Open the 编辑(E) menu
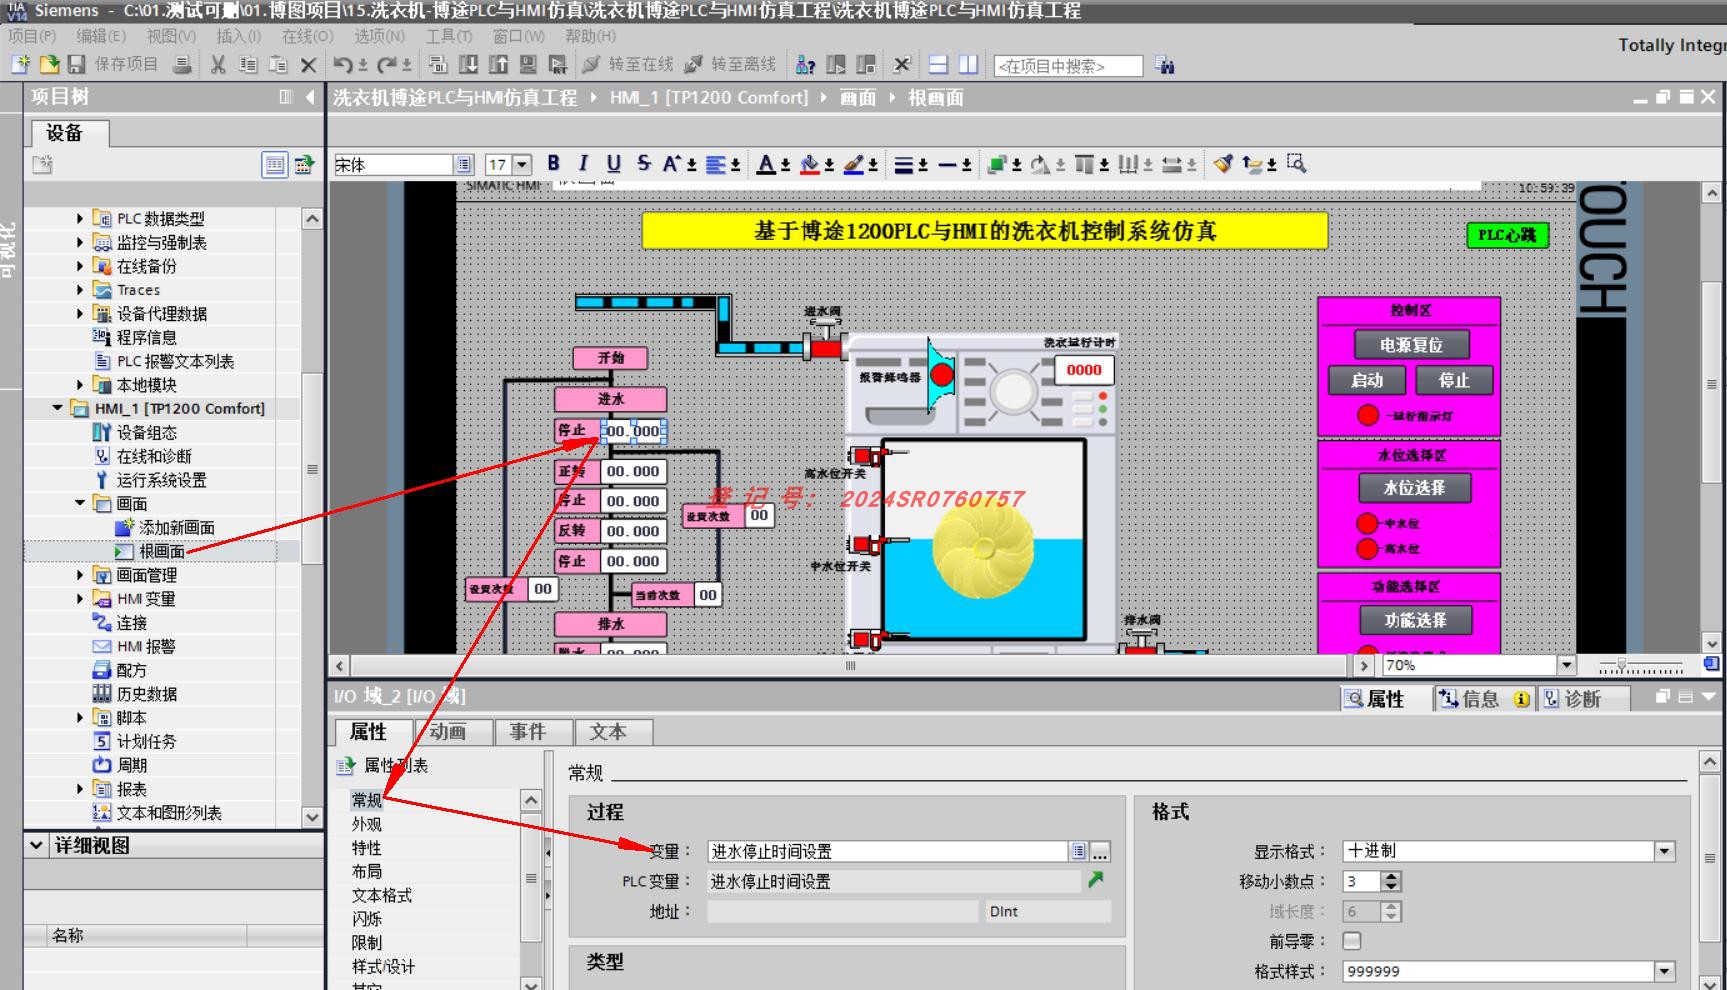Screen dimensions: 1727x990 coord(101,36)
